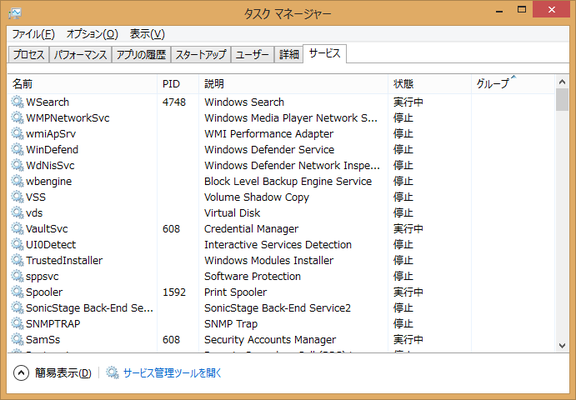
Task: Click the Windows Search description
Action: tap(244, 102)
